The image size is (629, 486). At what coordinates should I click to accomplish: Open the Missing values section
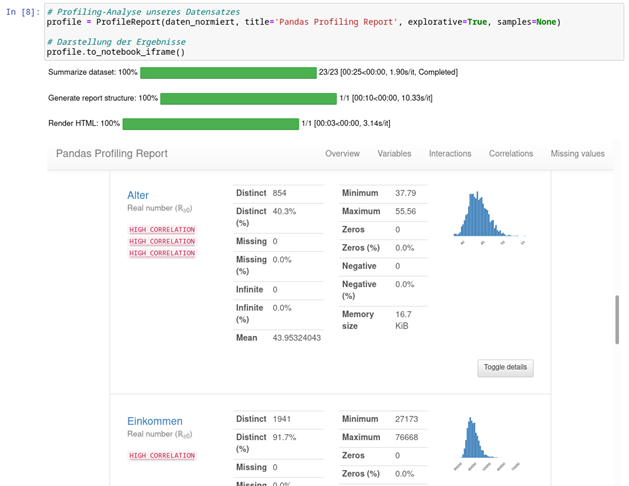[577, 154]
